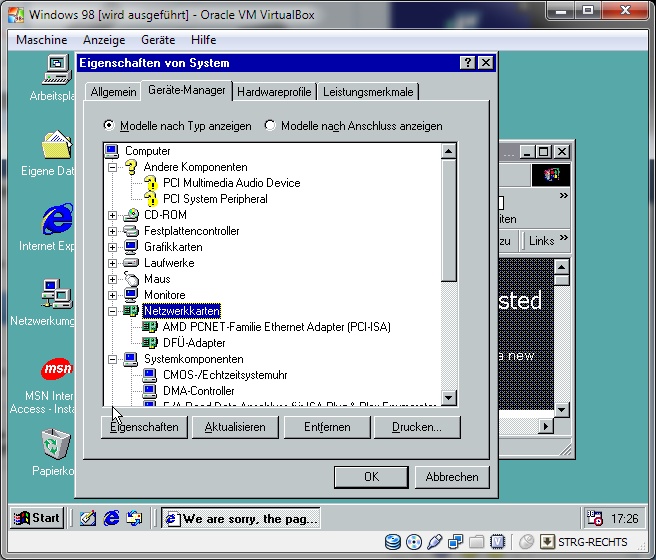The image size is (656, 560).
Task: Click the Papierkorb desktop icon
Action: (56, 444)
